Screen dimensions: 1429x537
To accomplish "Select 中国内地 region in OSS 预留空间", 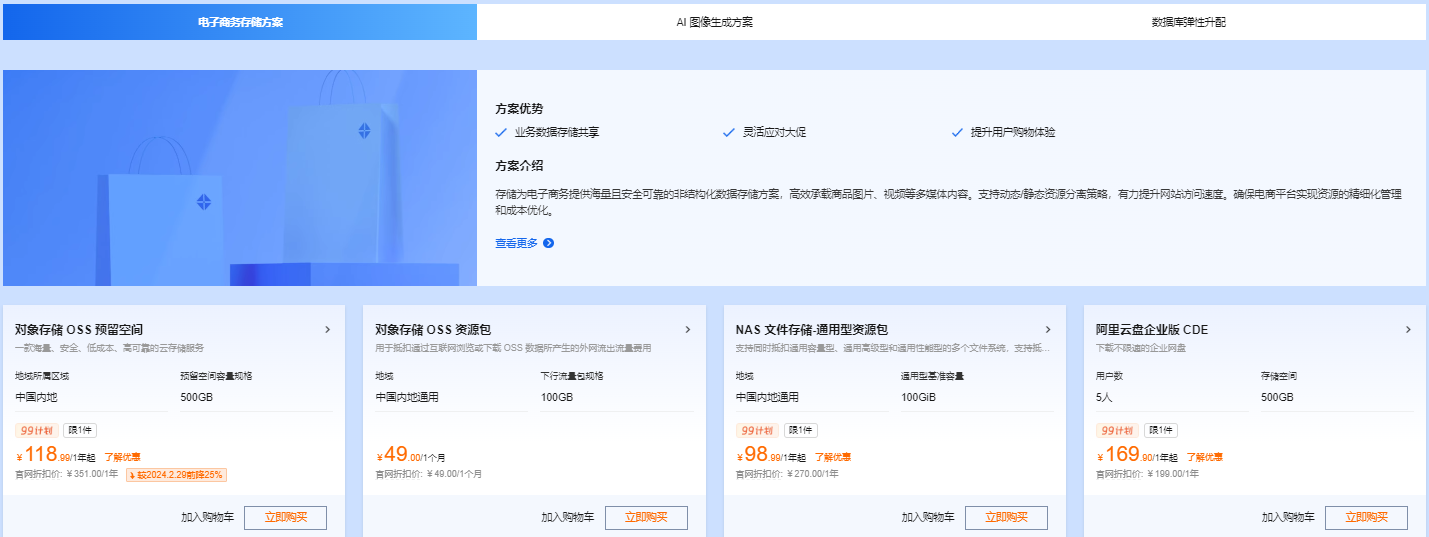I will tap(37, 397).
